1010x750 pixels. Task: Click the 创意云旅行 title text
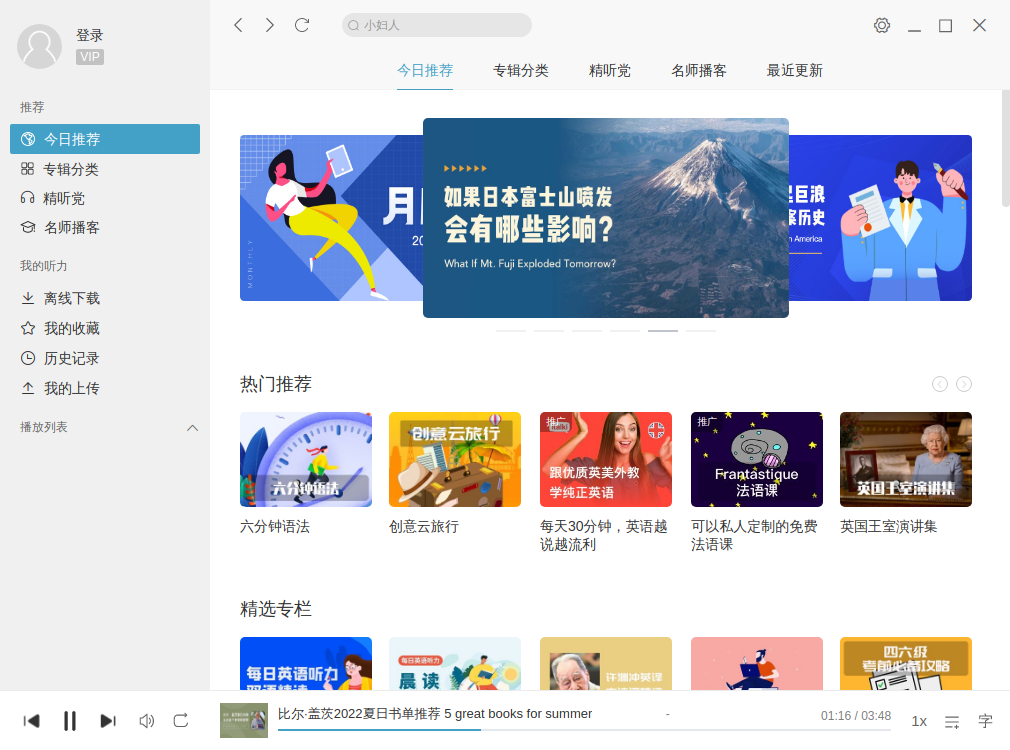[424, 526]
